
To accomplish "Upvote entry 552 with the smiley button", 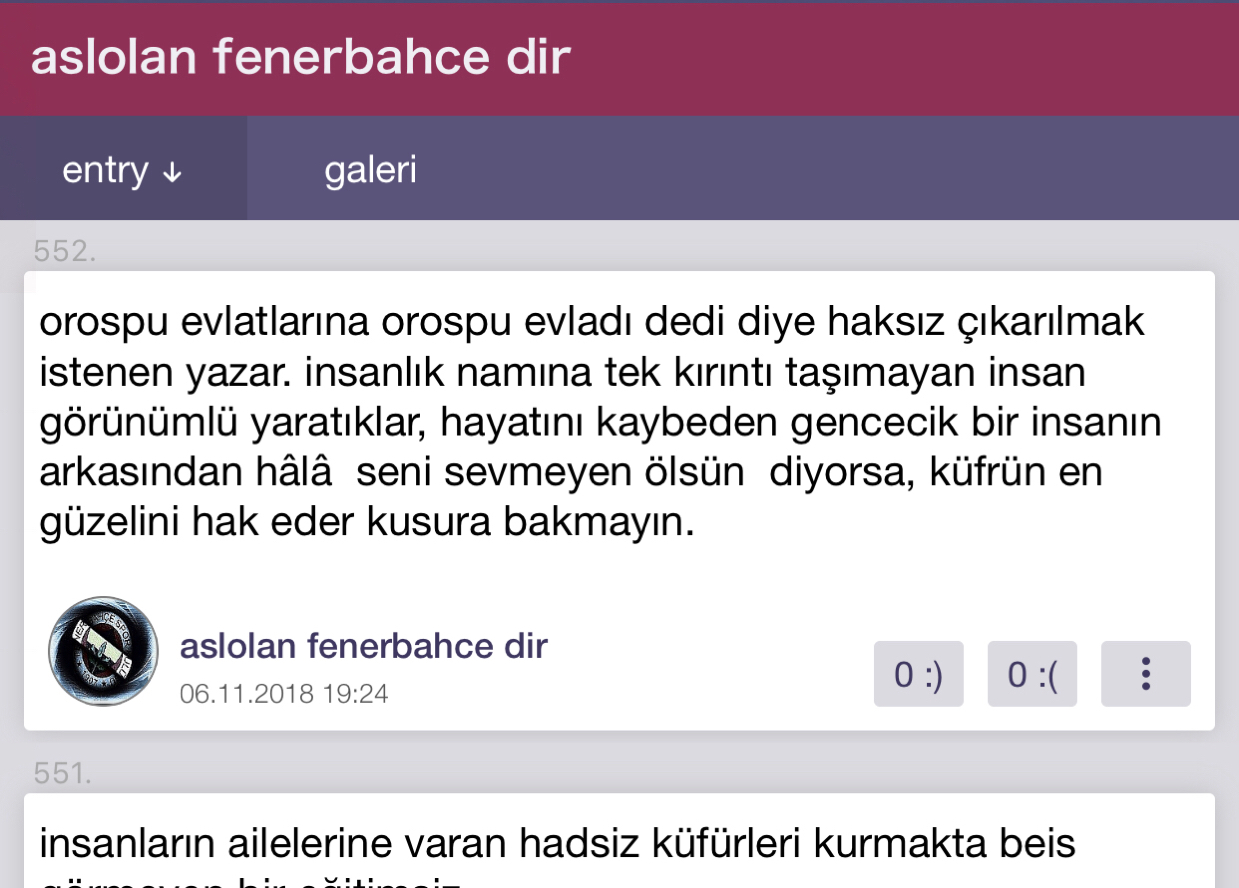I will pyautogui.click(x=918, y=674).
